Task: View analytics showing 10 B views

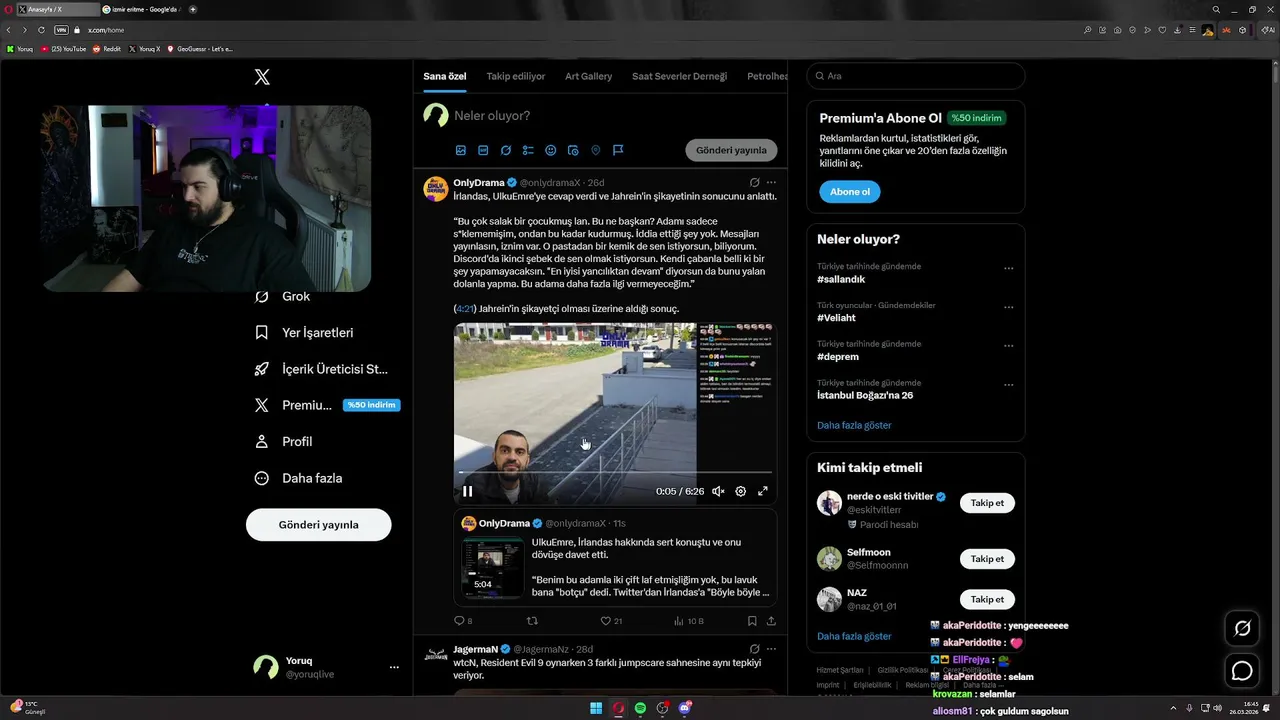Action: click(x=688, y=621)
